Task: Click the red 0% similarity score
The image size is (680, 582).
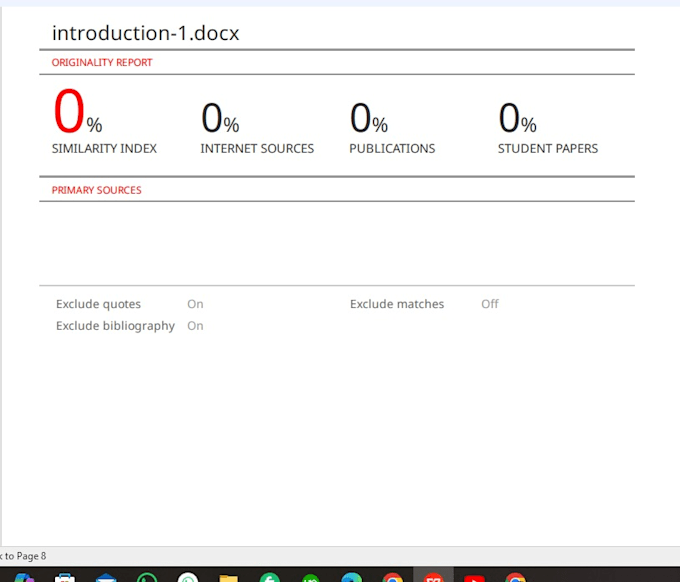Action: click(x=78, y=111)
